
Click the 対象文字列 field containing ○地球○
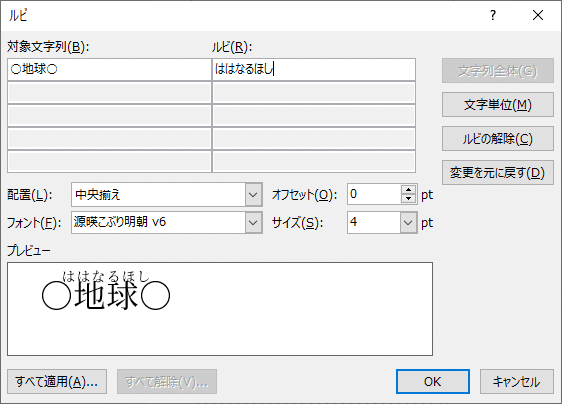tap(109, 69)
